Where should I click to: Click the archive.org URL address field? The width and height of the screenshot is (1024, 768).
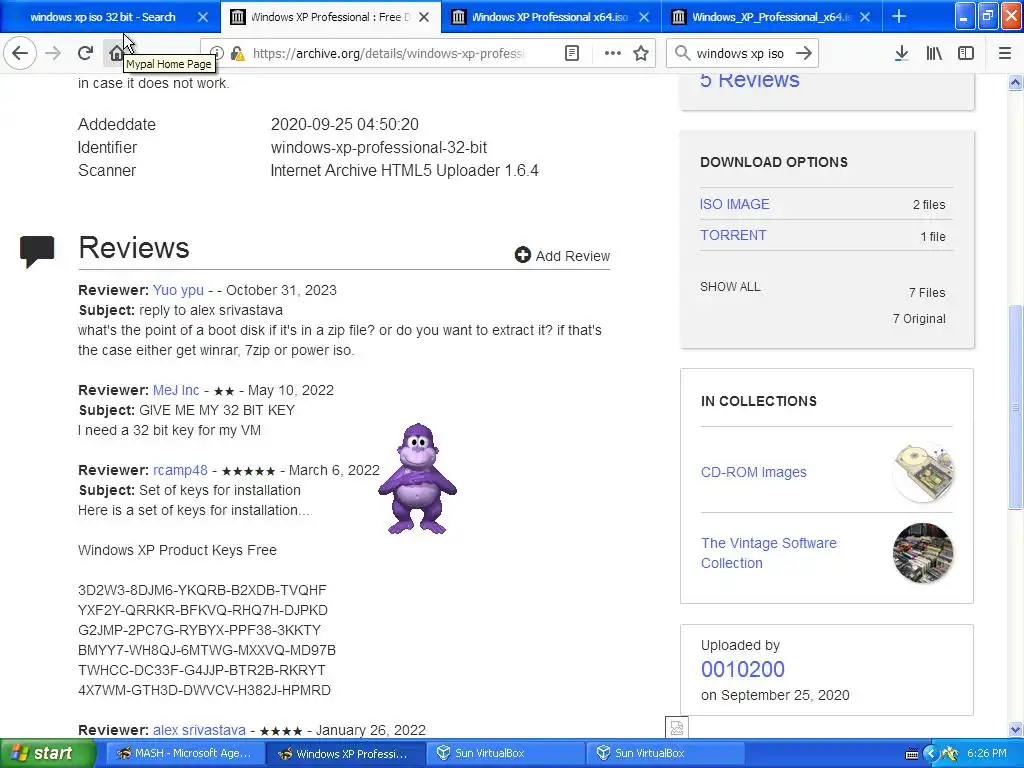click(x=389, y=54)
